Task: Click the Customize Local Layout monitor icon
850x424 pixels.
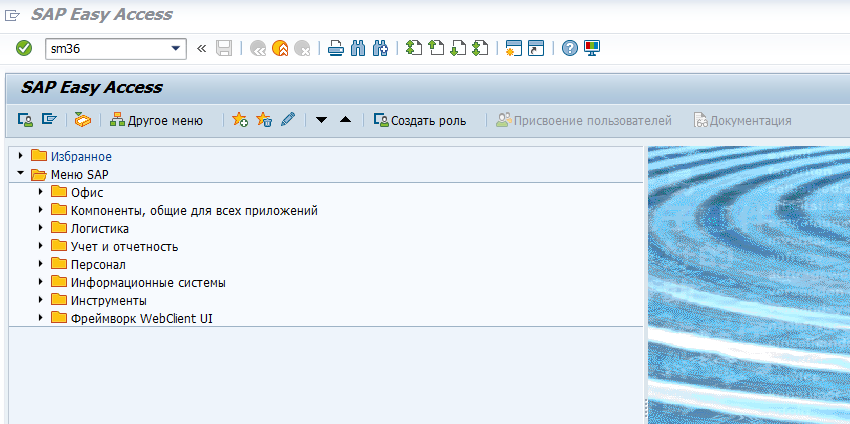Action: tap(591, 48)
